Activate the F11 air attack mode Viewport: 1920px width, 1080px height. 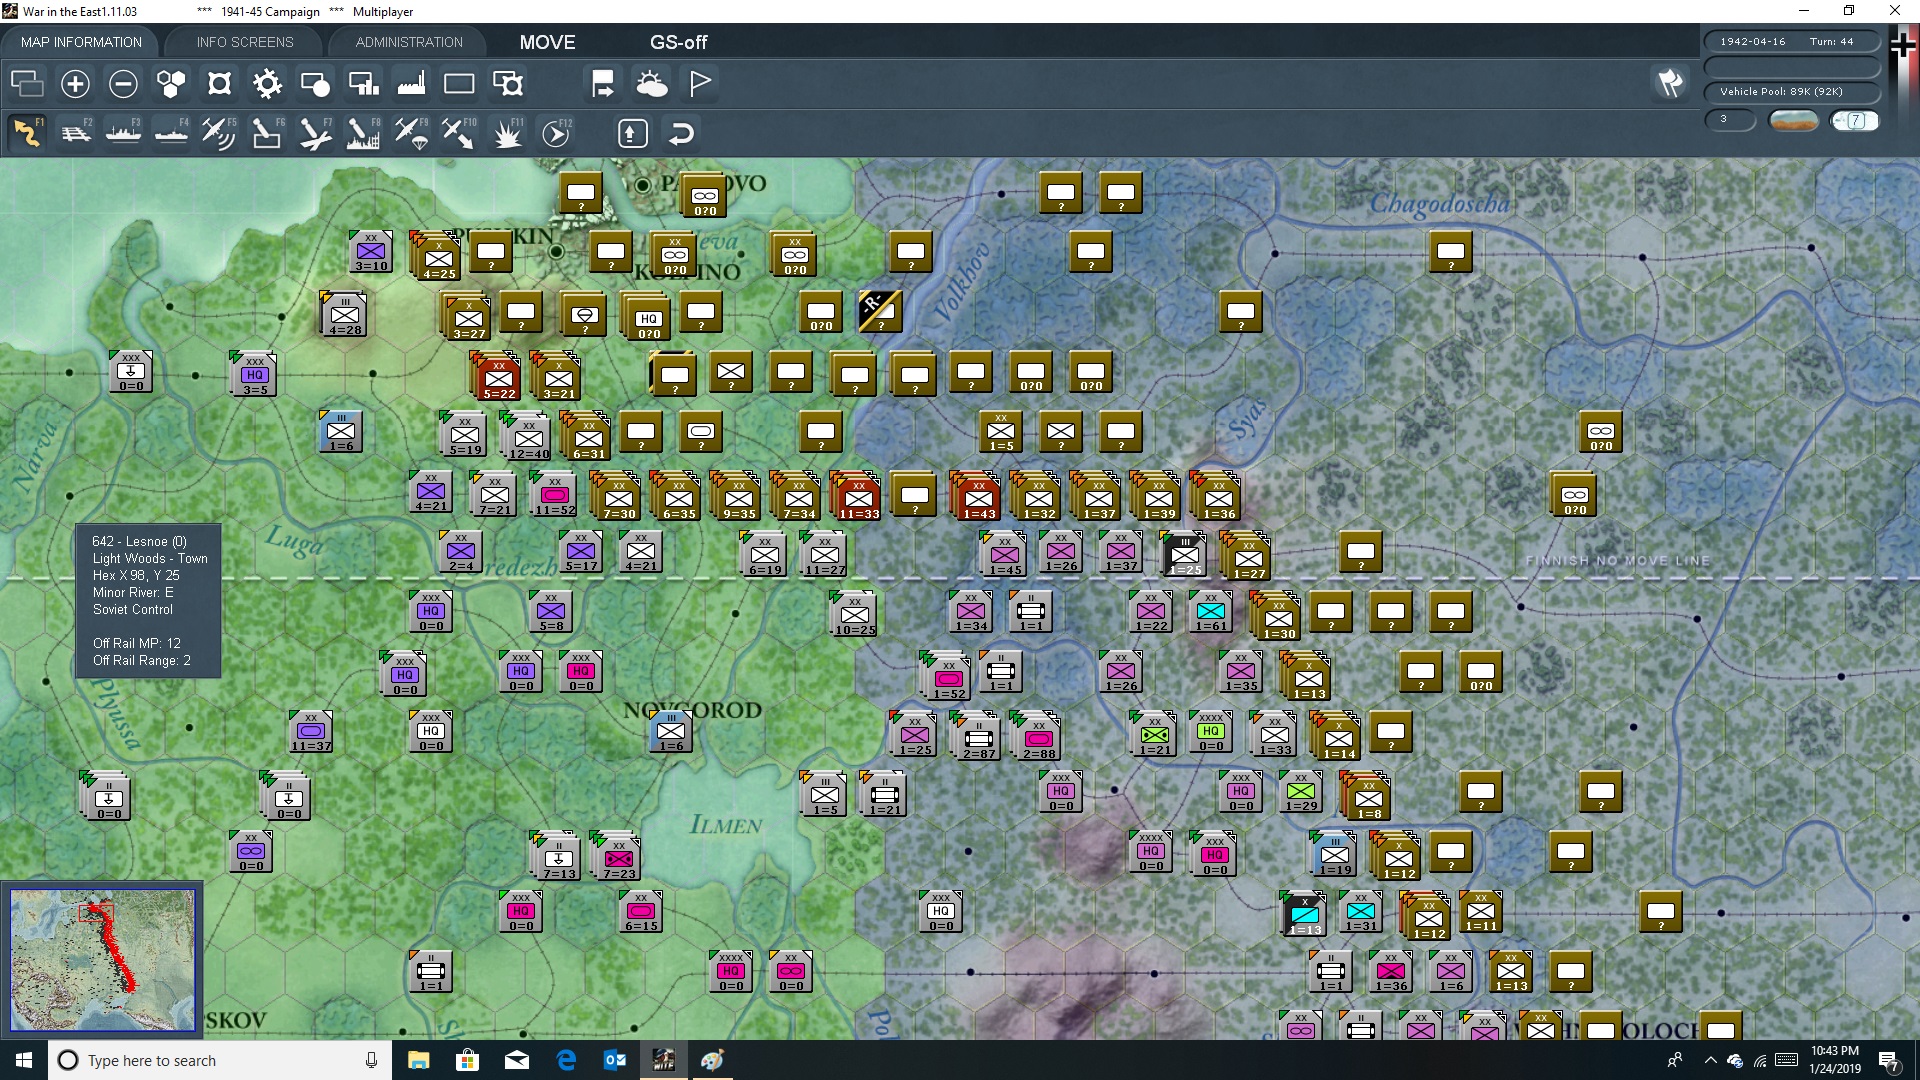[x=507, y=132]
